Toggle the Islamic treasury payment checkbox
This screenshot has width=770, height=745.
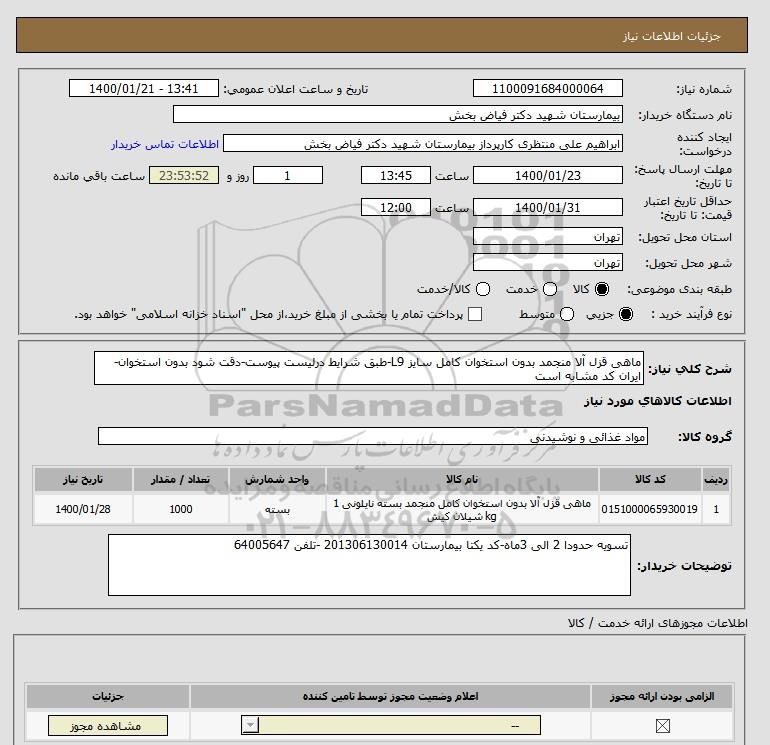click(475, 314)
